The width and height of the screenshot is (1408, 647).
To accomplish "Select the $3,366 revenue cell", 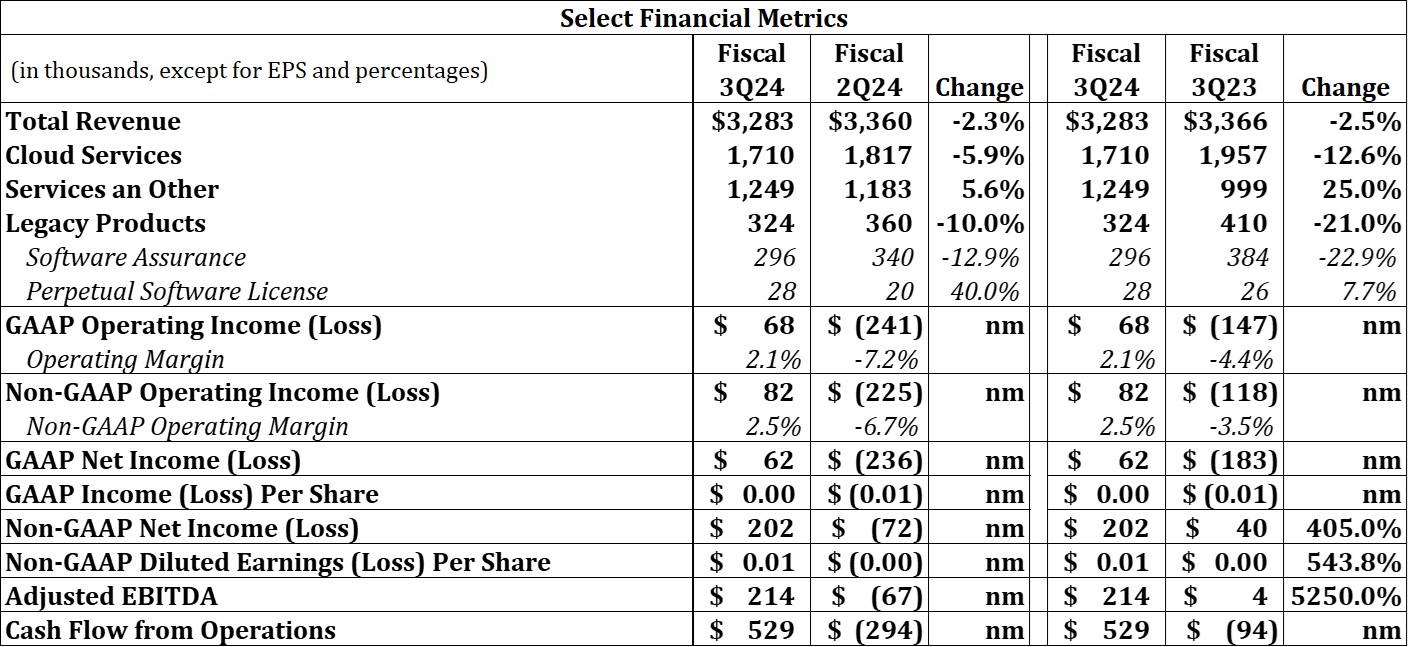I will pyautogui.click(x=1226, y=122).
